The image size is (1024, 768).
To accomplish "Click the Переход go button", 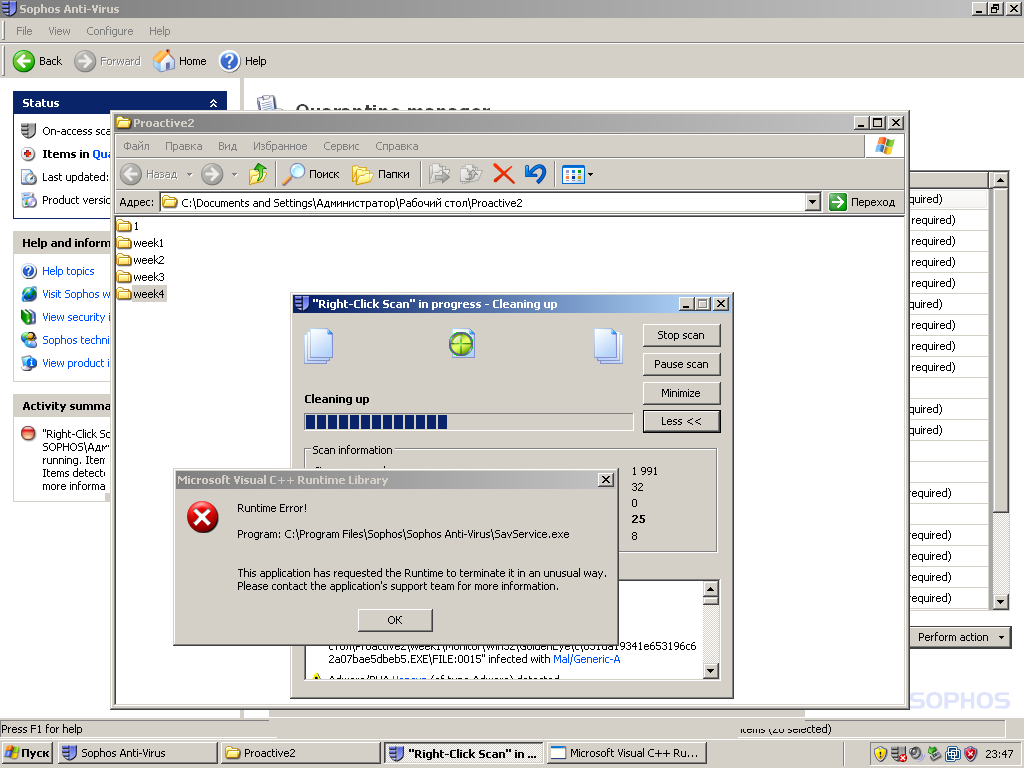I will (x=862, y=202).
